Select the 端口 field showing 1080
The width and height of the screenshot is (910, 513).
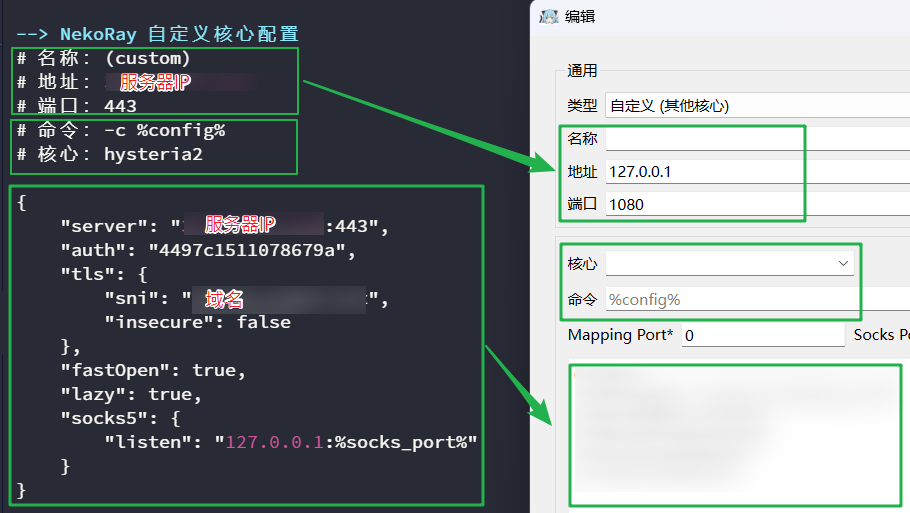[x=756, y=204]
